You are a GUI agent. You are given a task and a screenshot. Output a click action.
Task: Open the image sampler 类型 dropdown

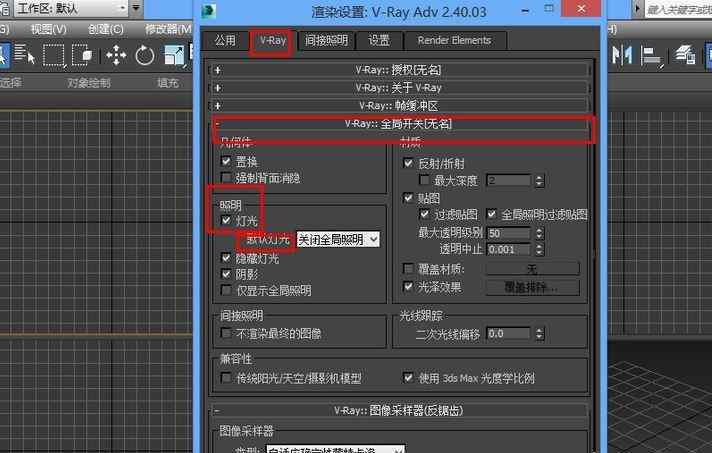[x=335, y=449]
